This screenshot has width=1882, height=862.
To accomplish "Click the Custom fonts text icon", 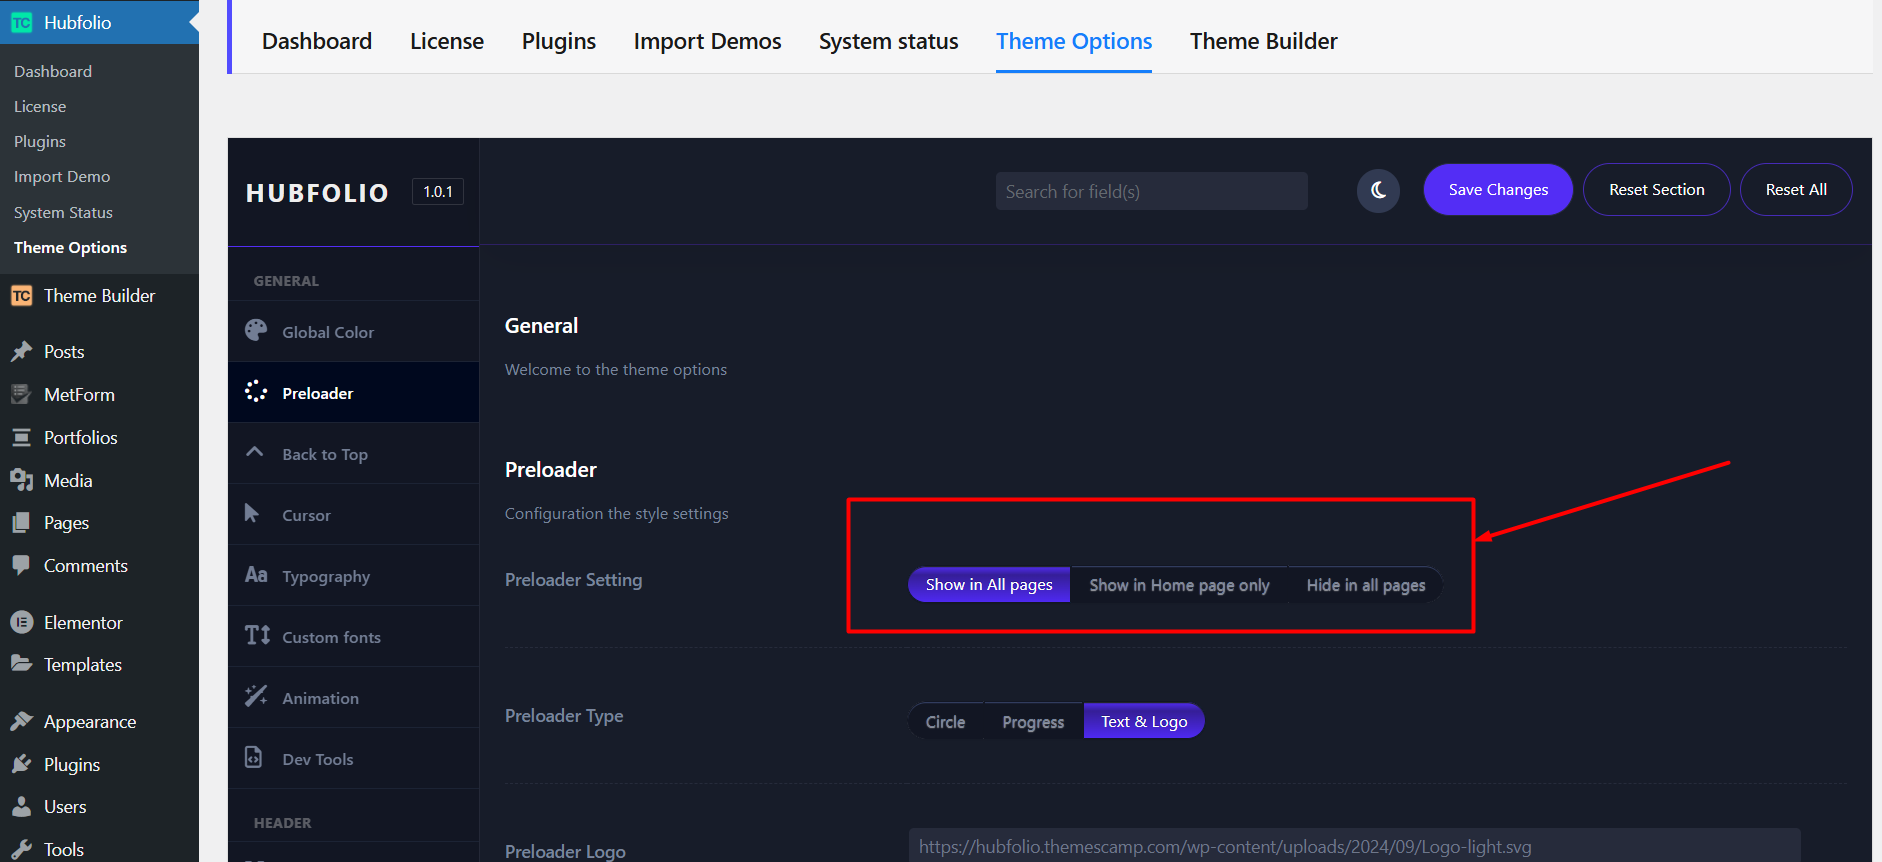I will [x=257, y=635].
